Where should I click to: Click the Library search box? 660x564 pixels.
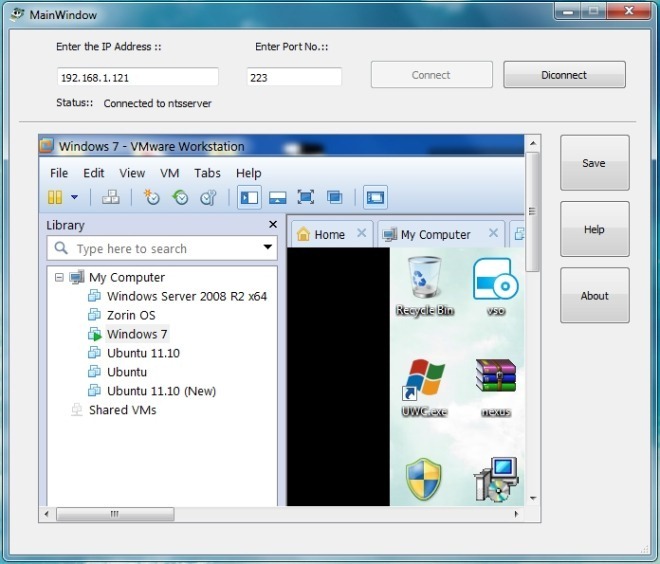[162, 248]
